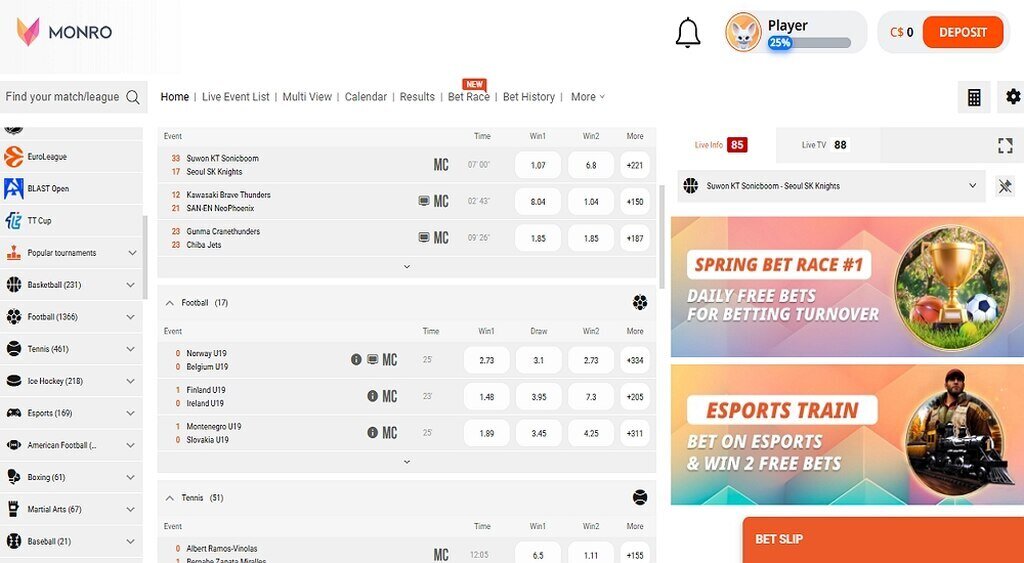Click in Find your match/league search field

click(63, 97)
